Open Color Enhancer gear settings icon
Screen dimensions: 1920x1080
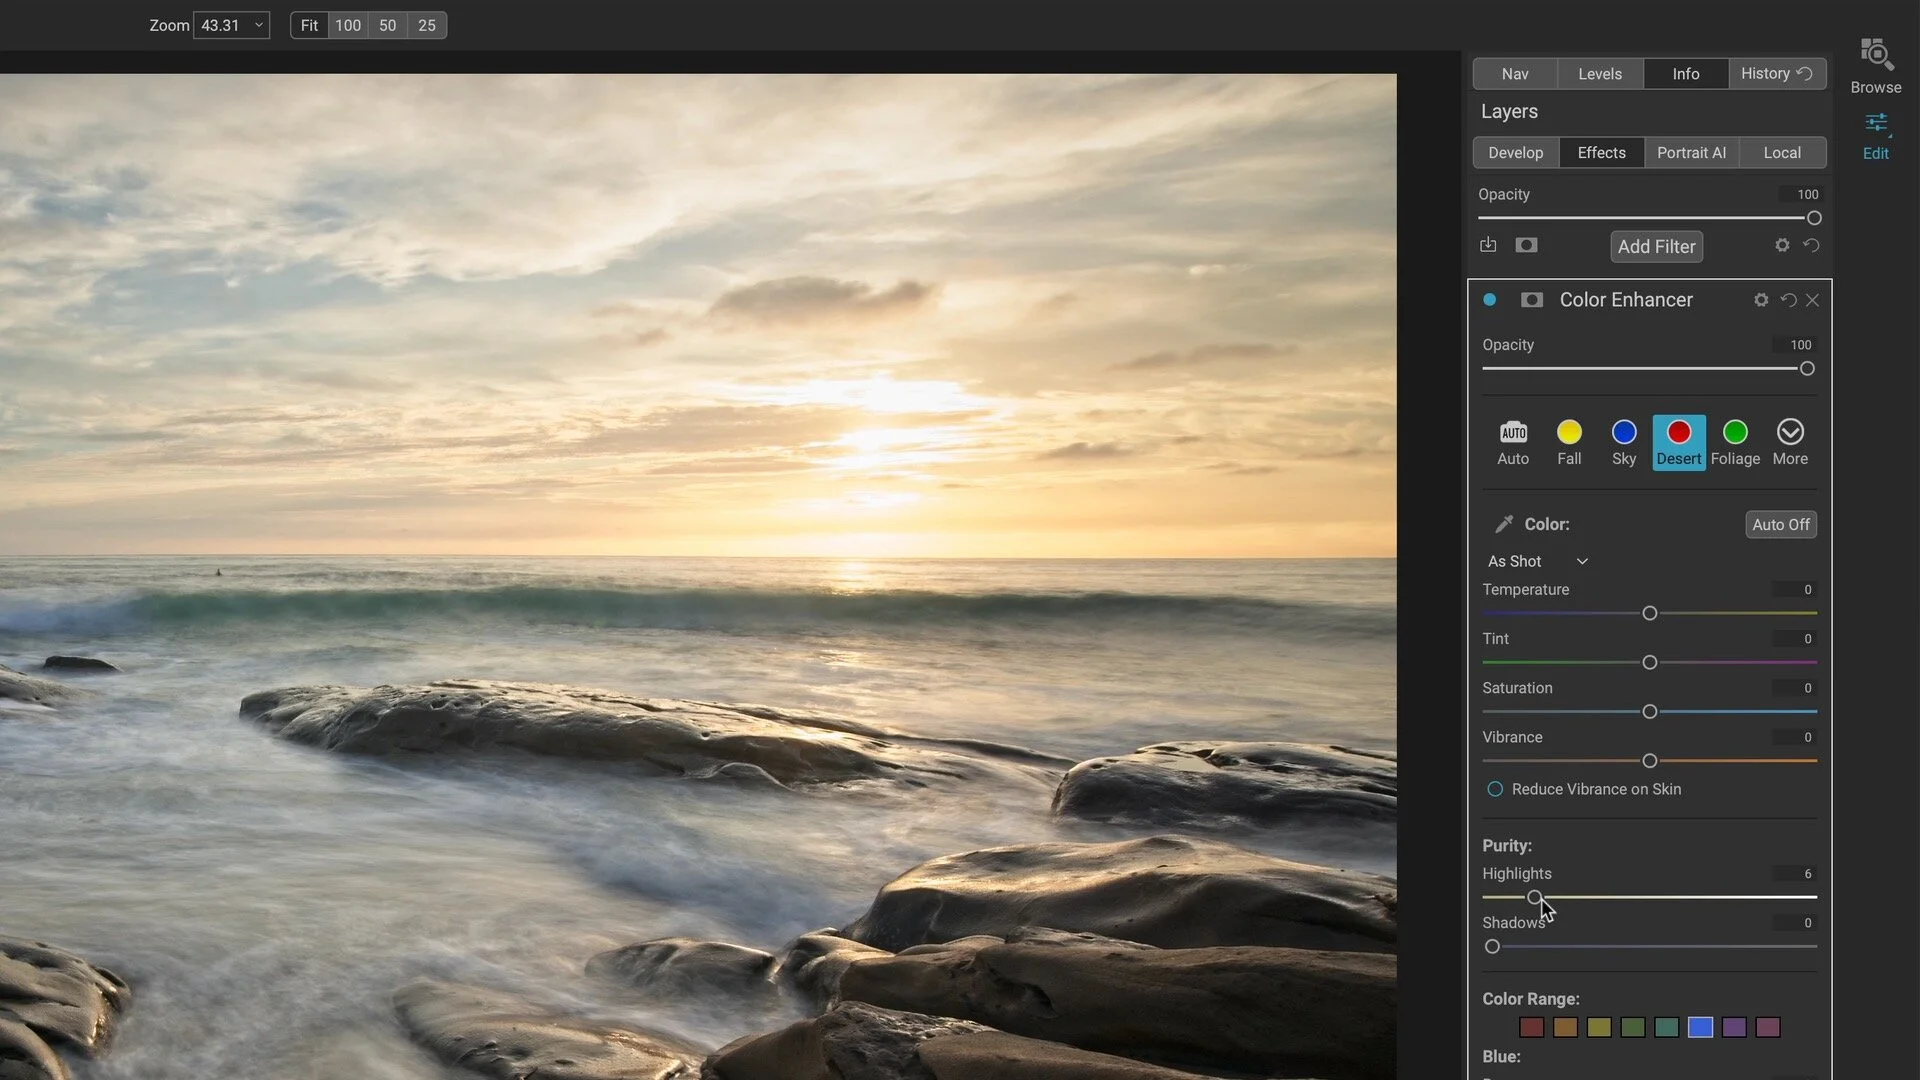click(1760, 300)
